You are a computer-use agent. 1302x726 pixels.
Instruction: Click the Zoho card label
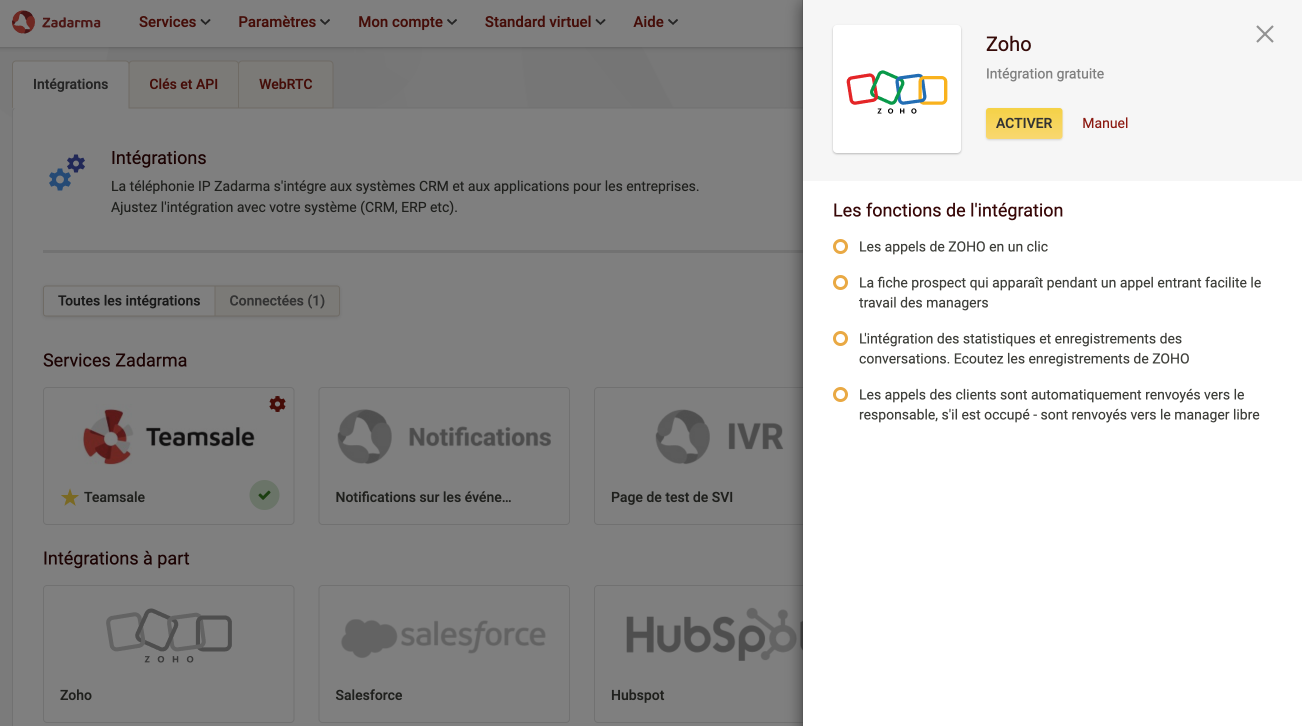click(x=76, y=695)
